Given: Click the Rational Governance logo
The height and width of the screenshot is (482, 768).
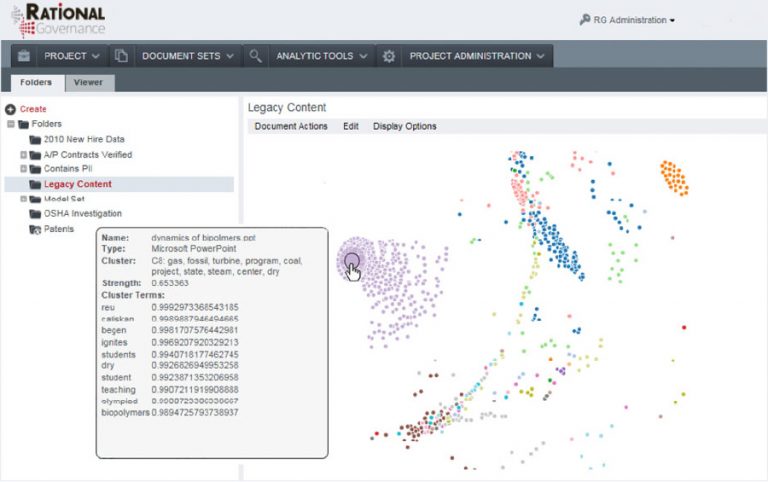Looking at the screenshot, I should tap(58, 20).
